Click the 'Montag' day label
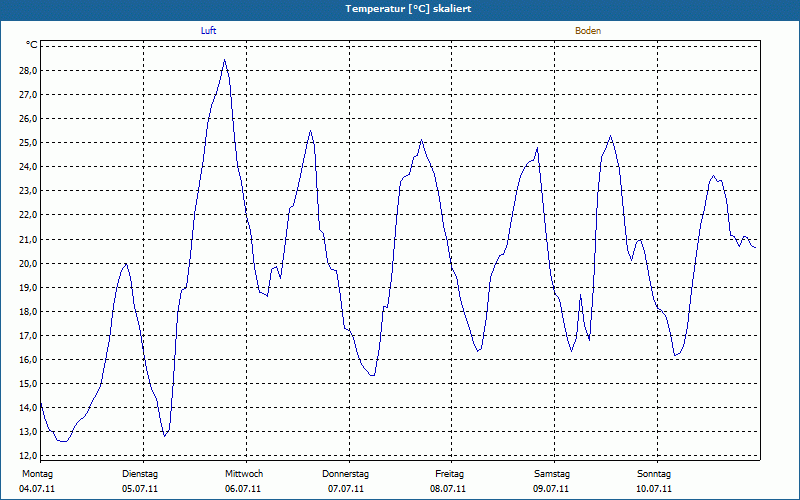The image size is (800, 500). coord(37,474)
